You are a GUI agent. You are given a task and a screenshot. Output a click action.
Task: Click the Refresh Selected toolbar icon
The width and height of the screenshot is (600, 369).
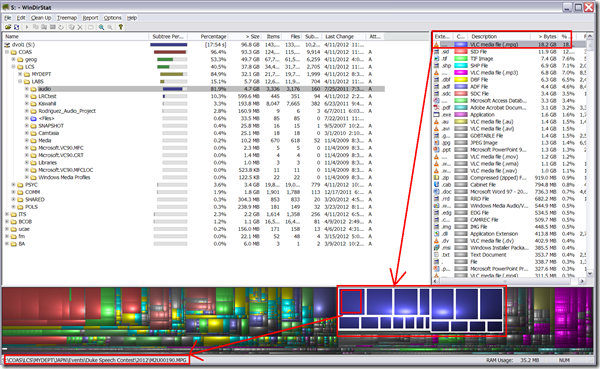(x=61, y=27)
